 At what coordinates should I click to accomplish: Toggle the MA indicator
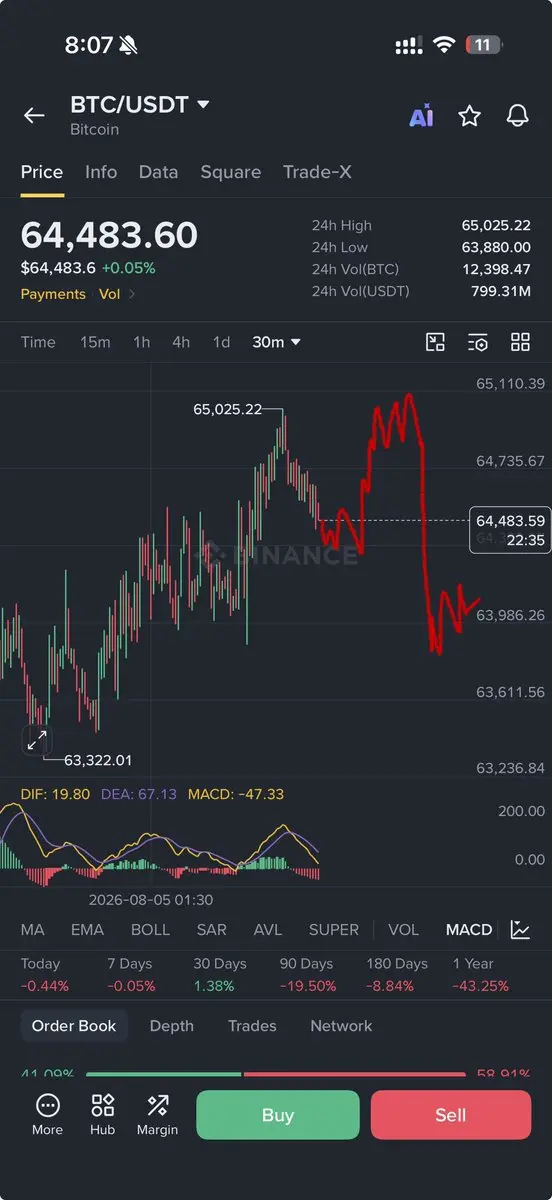[x=32, y=929]
